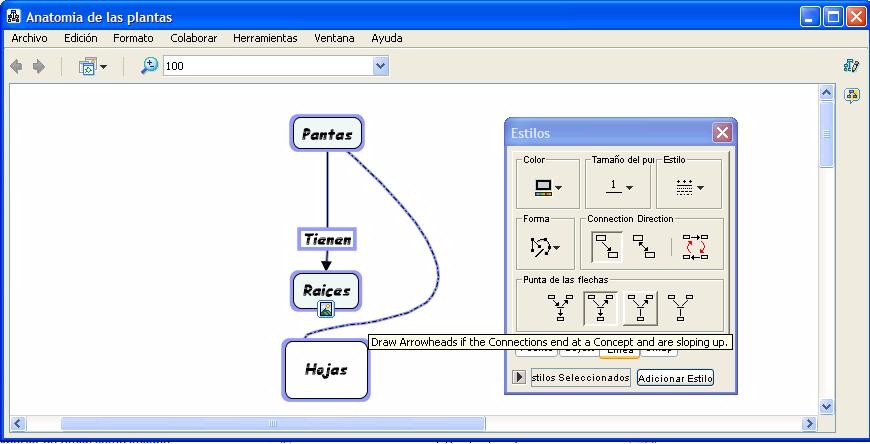The image size is (870, 444).
Task: Click the back navigation arrow
Action: pyautogui.click(x=16, y=66)
